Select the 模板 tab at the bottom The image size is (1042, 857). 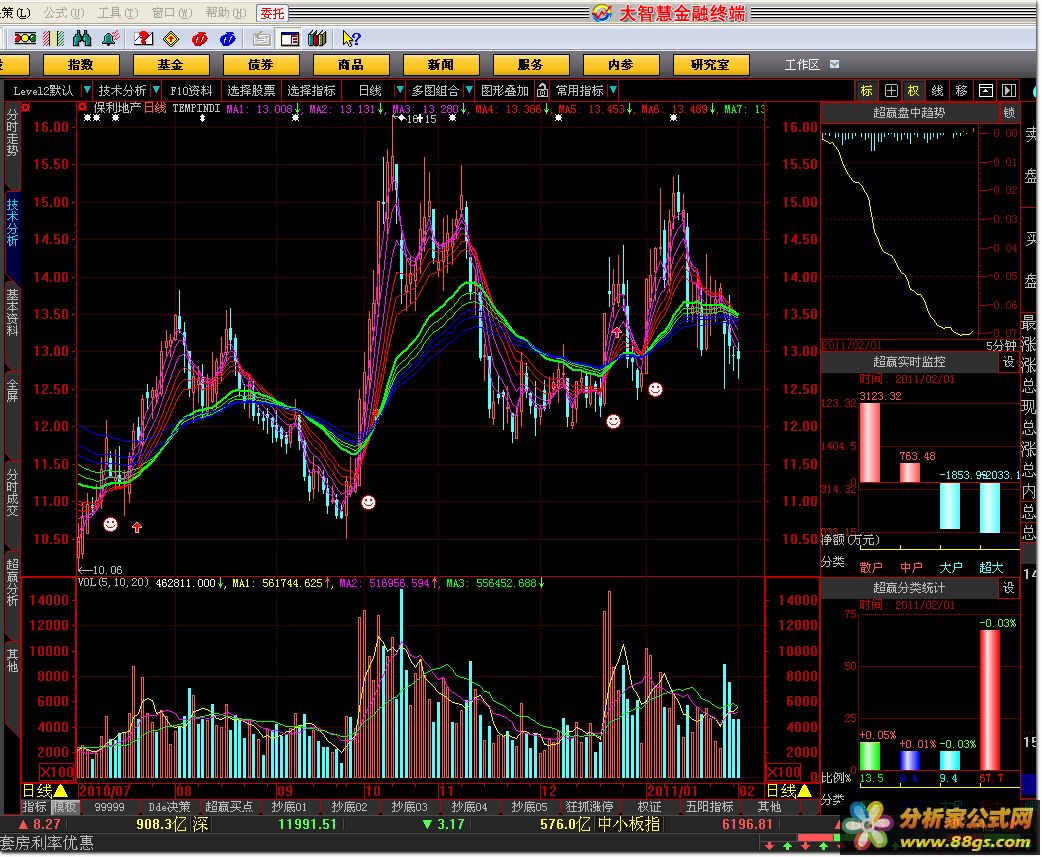[x=65, y=807]
